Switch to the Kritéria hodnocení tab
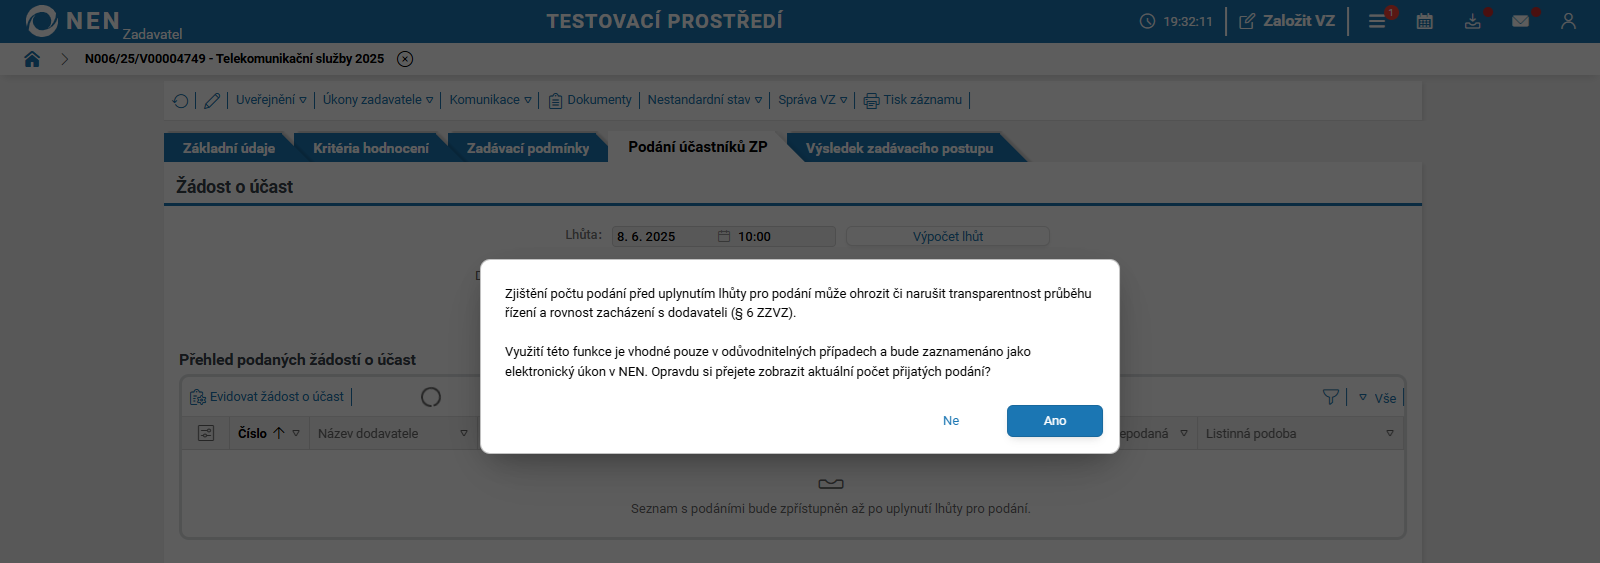This screenshot has height=563, width=1600. (371, 148)
